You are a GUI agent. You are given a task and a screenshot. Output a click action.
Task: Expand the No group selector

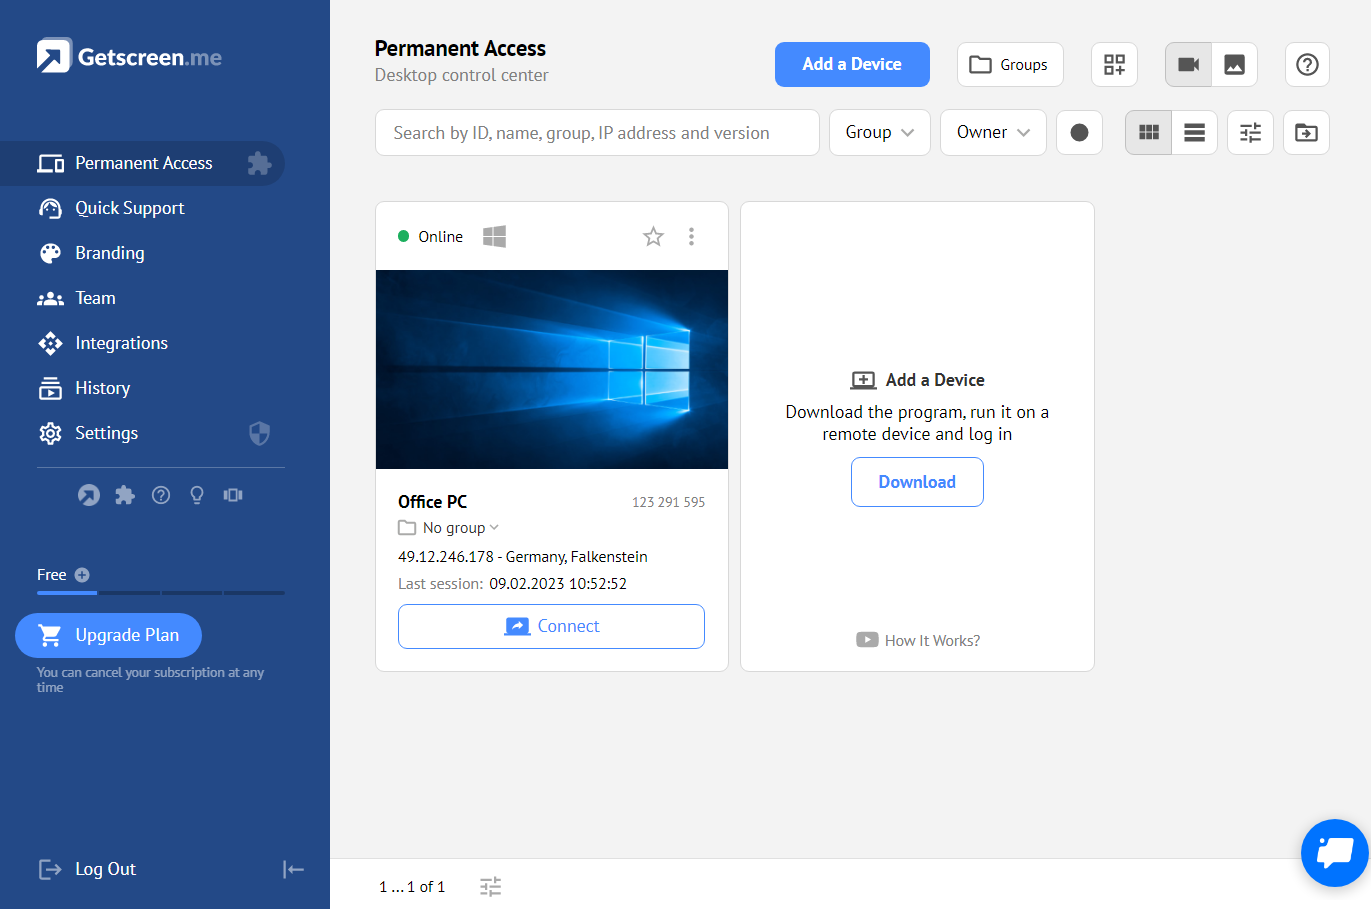click(x=449, y=528)
